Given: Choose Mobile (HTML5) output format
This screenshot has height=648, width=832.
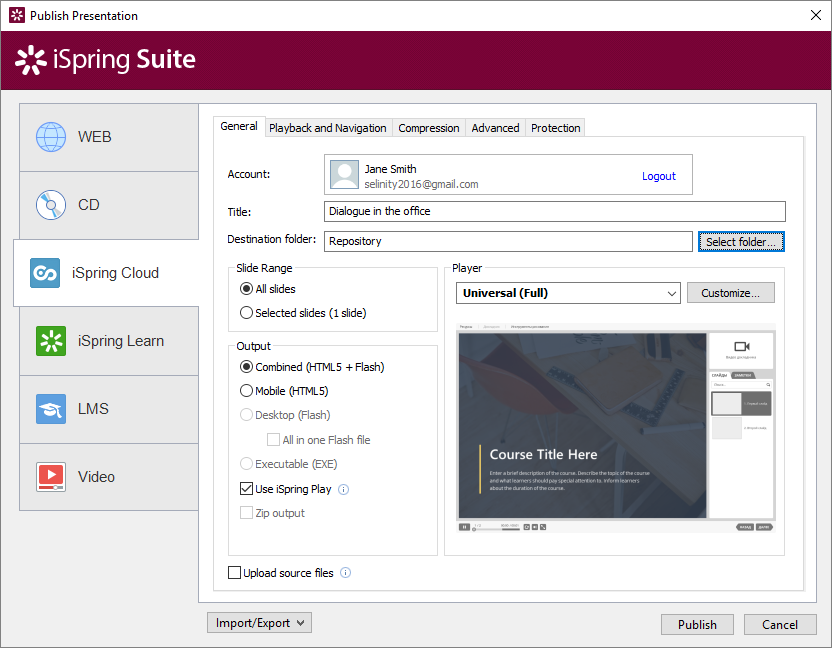Looking at the screenshot, I should [246, 391].
